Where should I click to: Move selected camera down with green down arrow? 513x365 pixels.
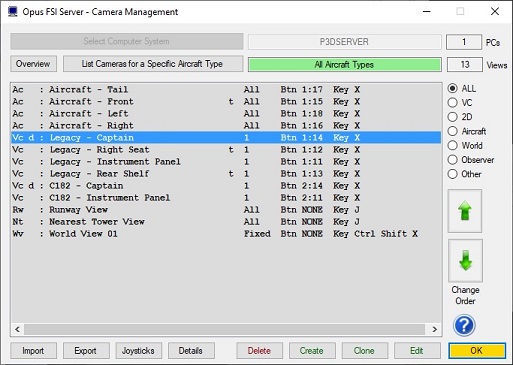click(x=465, y=261)
